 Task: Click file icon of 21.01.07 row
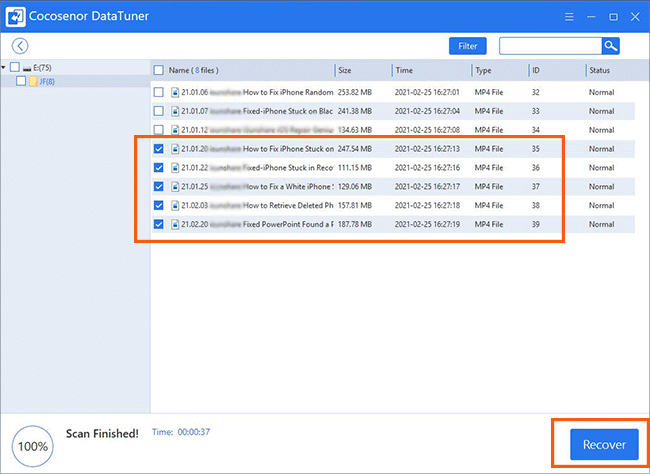coord(175,111)
